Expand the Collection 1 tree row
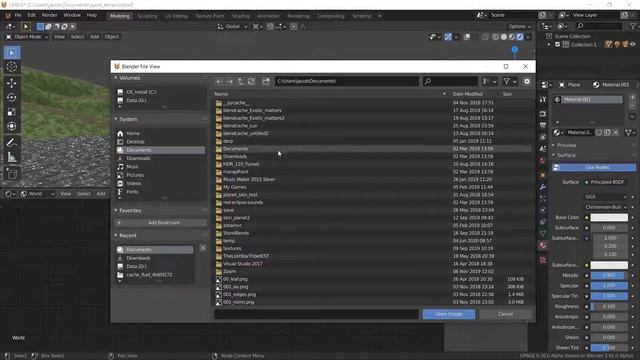640x360 pixels. click(x=549, y=44)
